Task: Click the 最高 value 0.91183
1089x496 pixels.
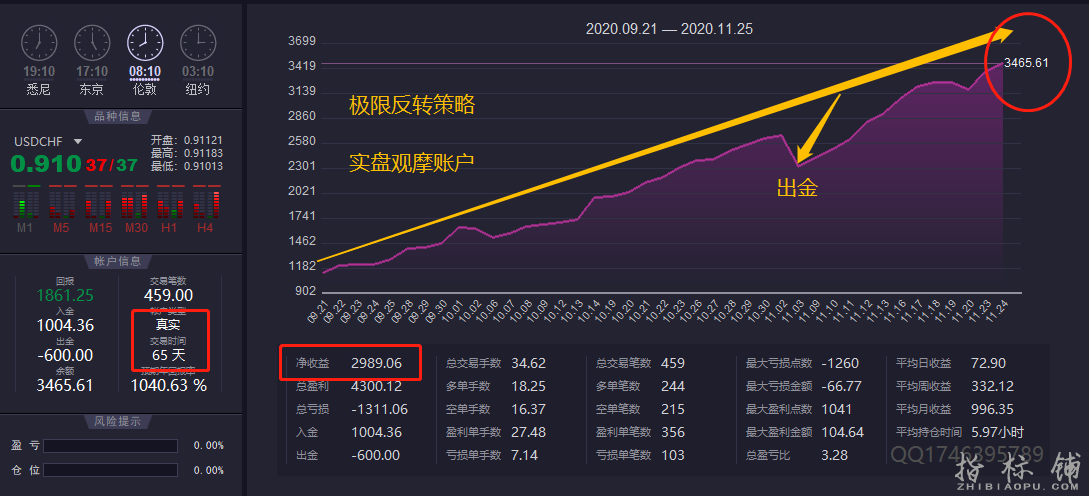Action: 203,154
